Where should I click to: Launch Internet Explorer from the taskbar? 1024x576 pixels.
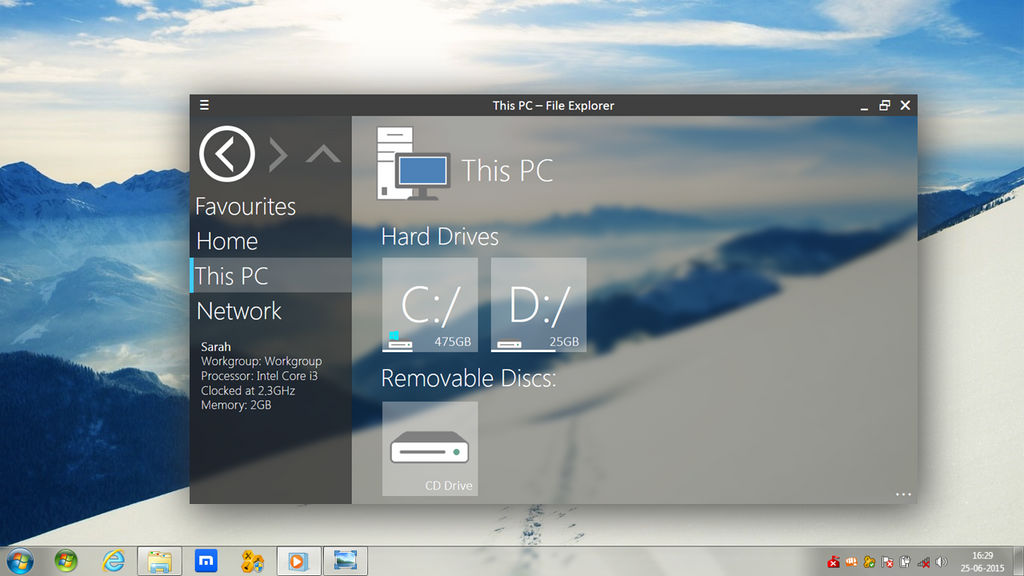114,561
